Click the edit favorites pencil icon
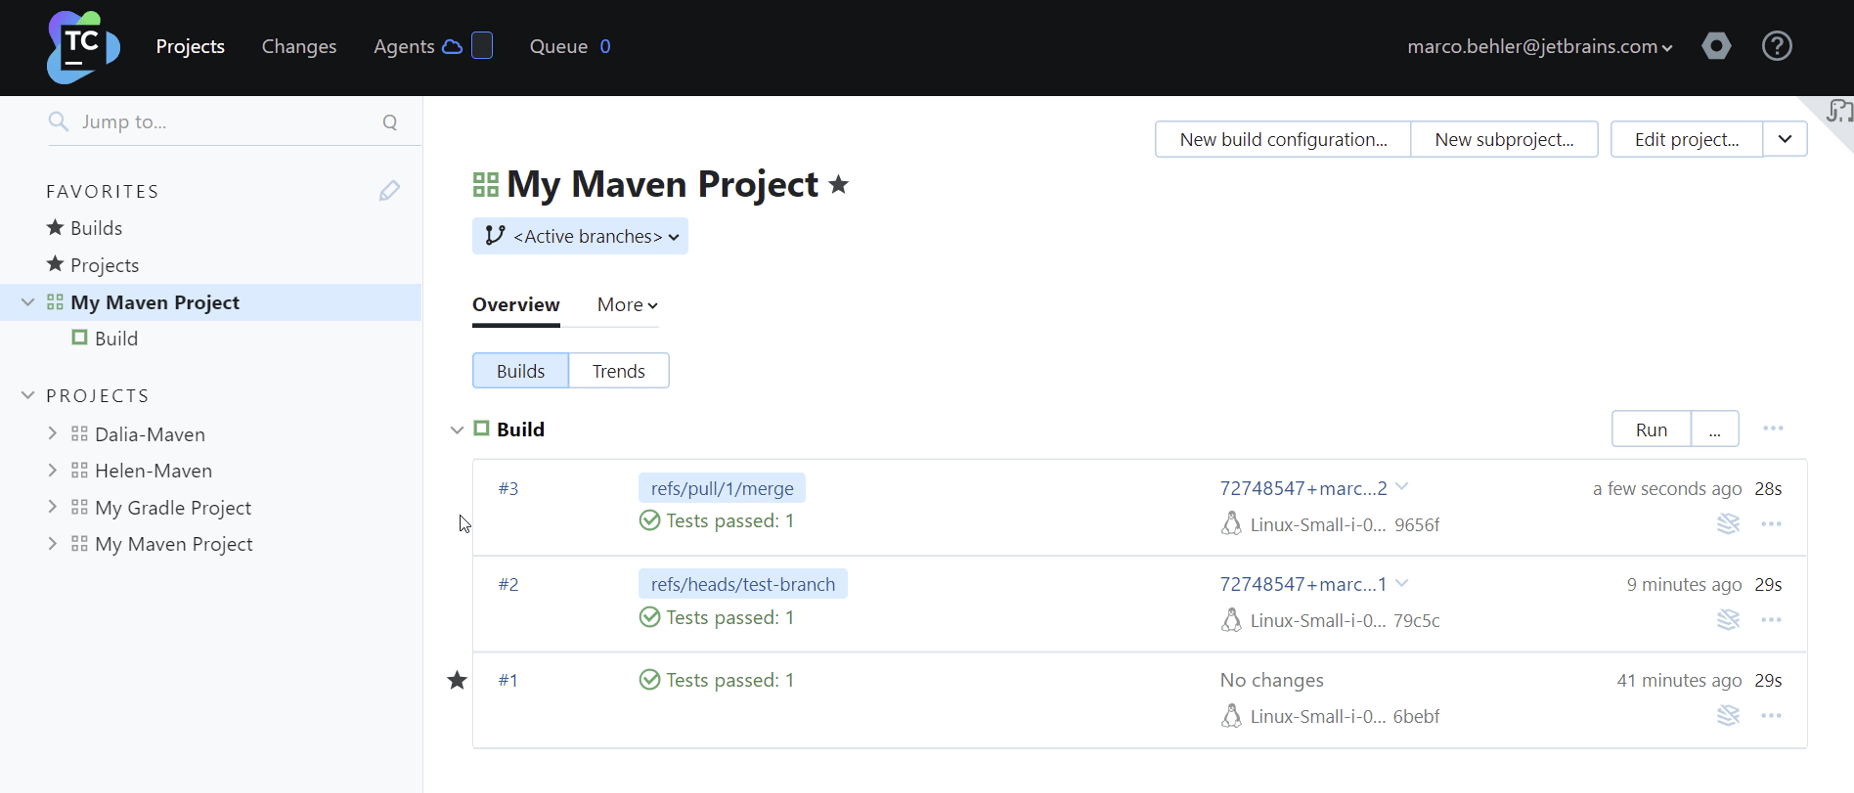Screen dimensions: 1854x793 [389, 191]
